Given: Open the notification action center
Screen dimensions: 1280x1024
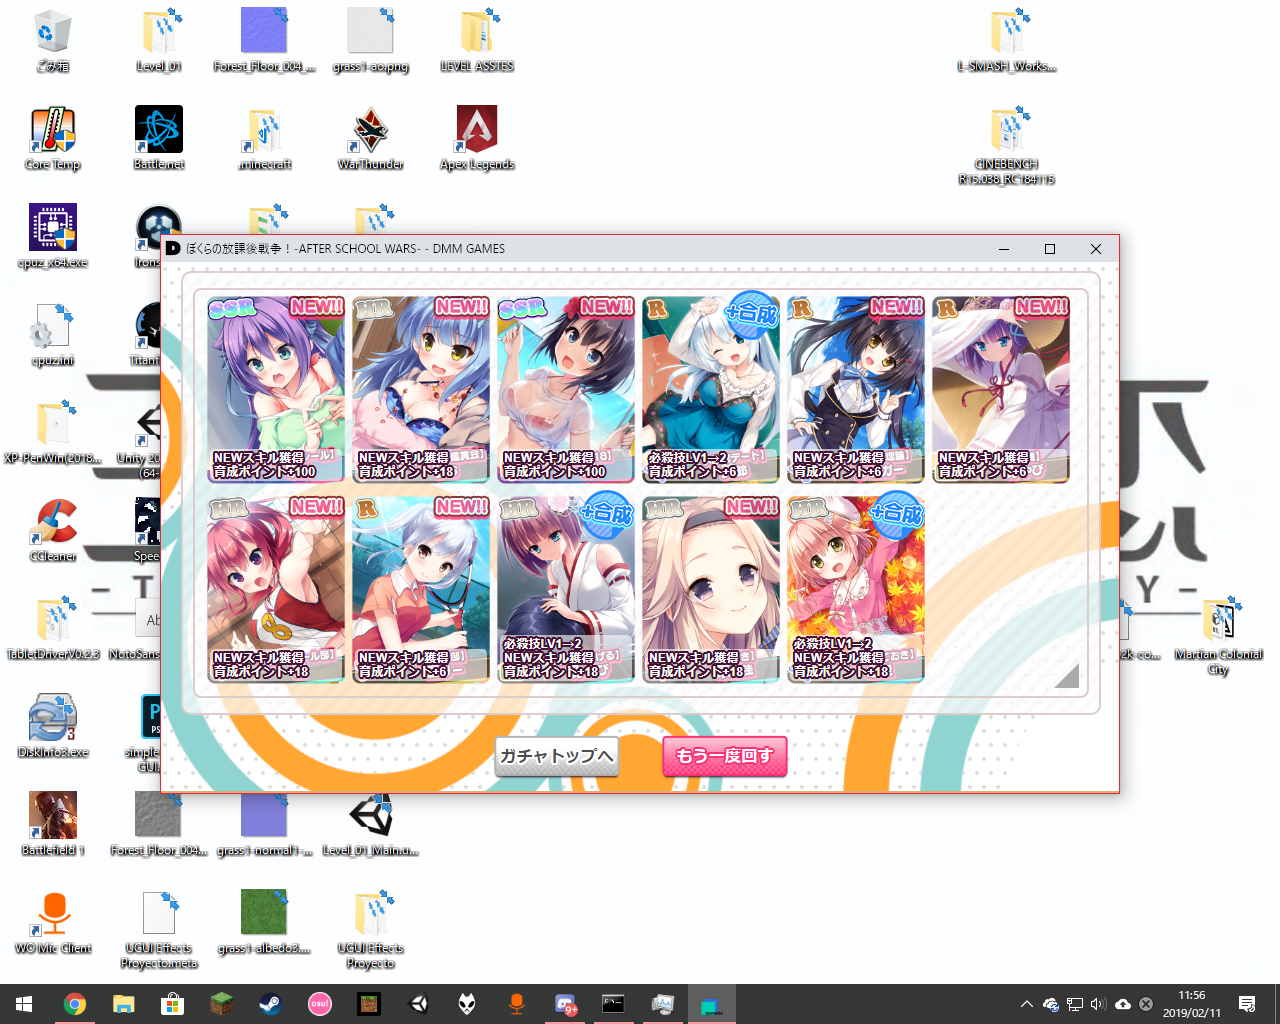Looking at the screenshot, I should tap(1247, 1004).
